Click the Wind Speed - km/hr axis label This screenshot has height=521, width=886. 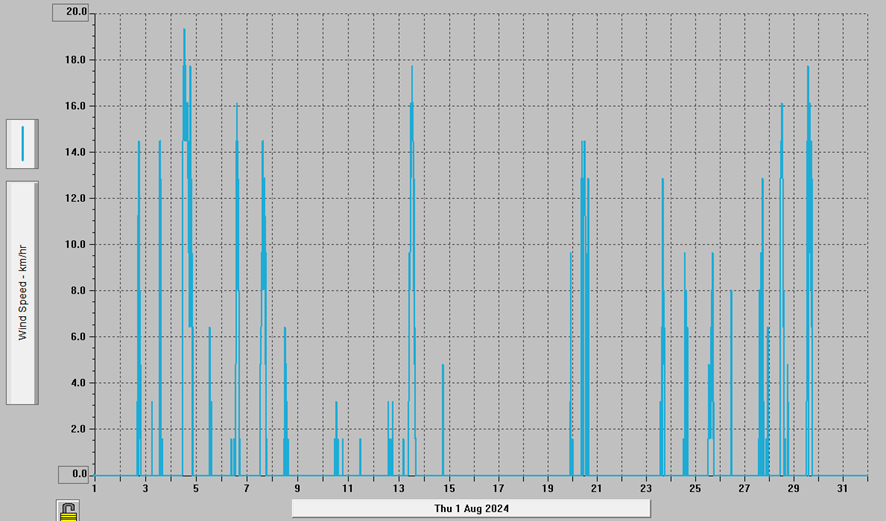click(x=22, y=293)
